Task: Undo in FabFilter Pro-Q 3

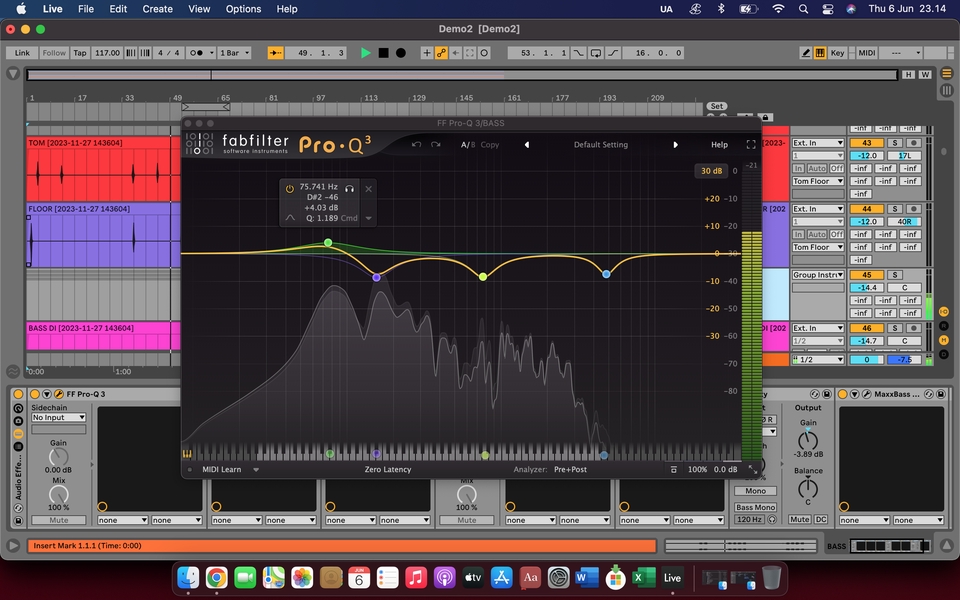Action: click(416, 145)
